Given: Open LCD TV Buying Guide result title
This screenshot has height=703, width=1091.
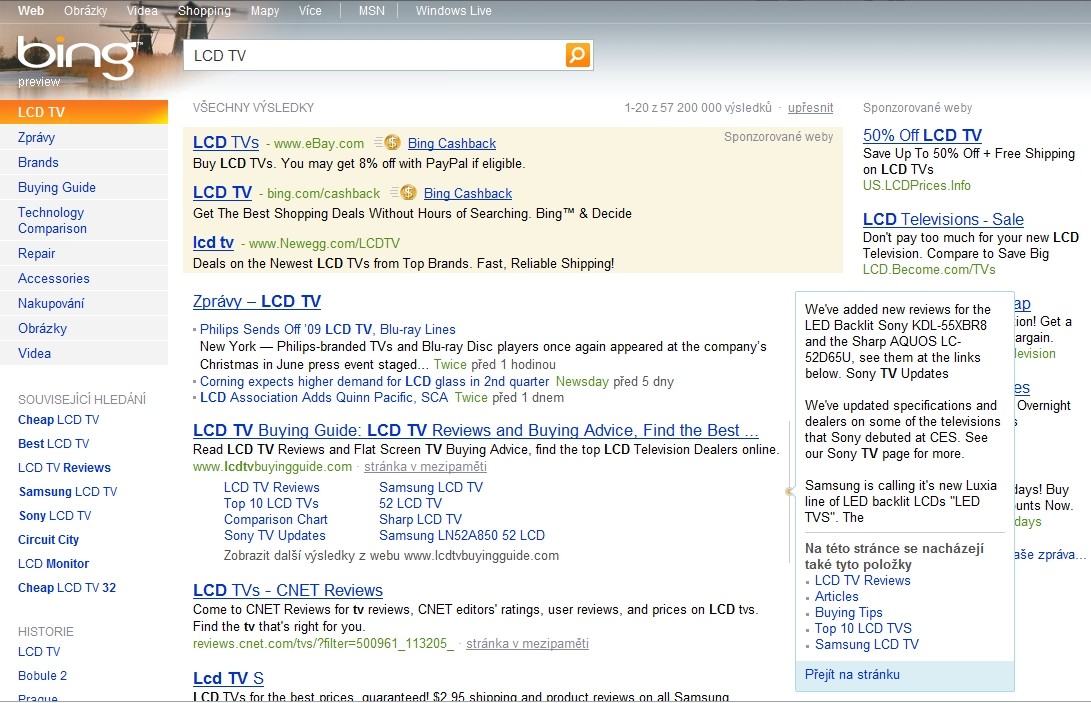Looking at the screenshot, I should (475, 430).
